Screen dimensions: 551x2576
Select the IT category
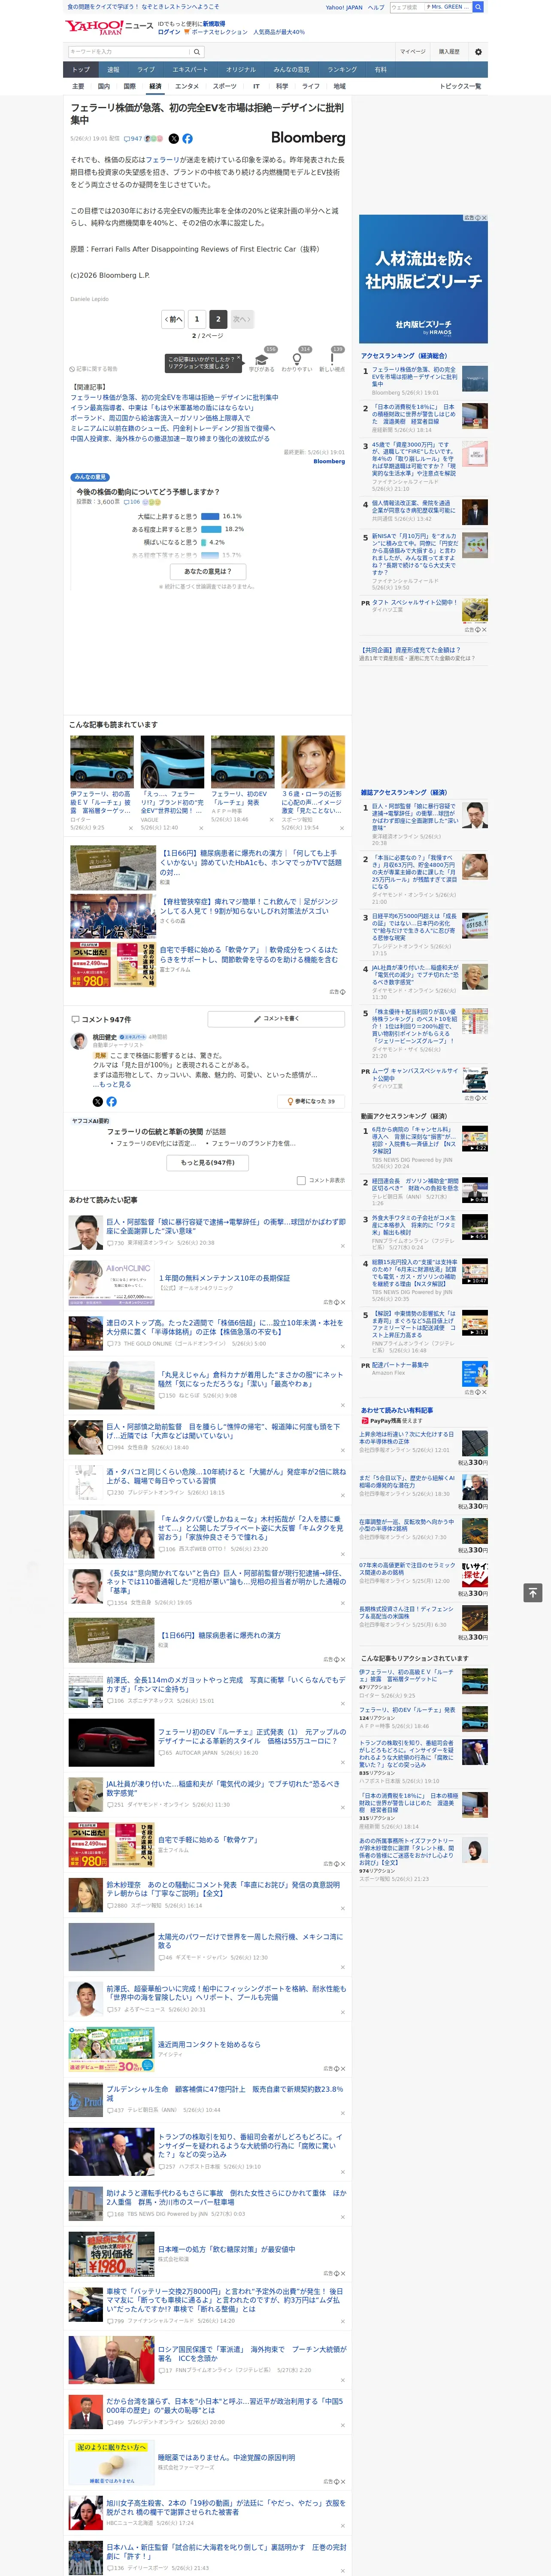256,86
